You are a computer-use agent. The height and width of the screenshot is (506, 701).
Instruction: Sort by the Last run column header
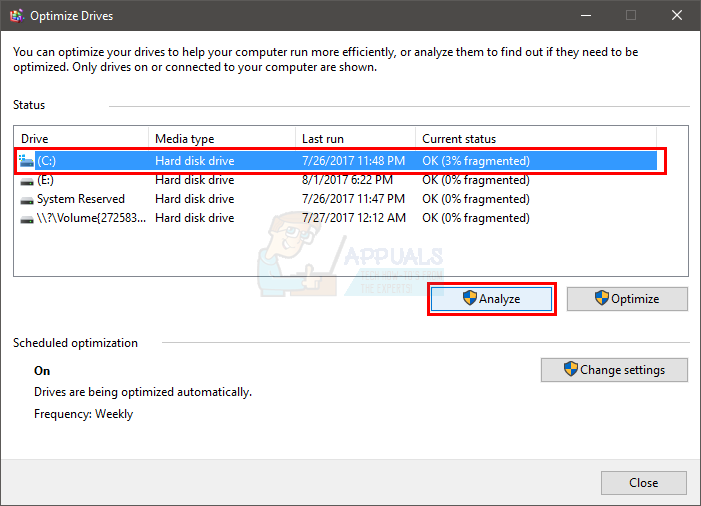pyautogui.click(x=355, y=139)
